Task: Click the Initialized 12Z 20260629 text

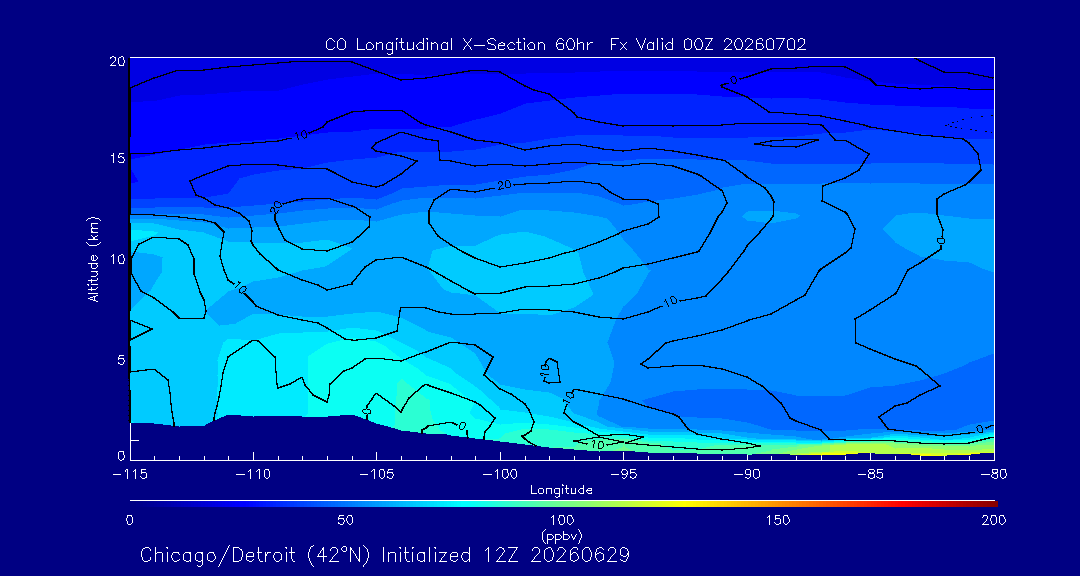Action: click(x=506, y=555)
